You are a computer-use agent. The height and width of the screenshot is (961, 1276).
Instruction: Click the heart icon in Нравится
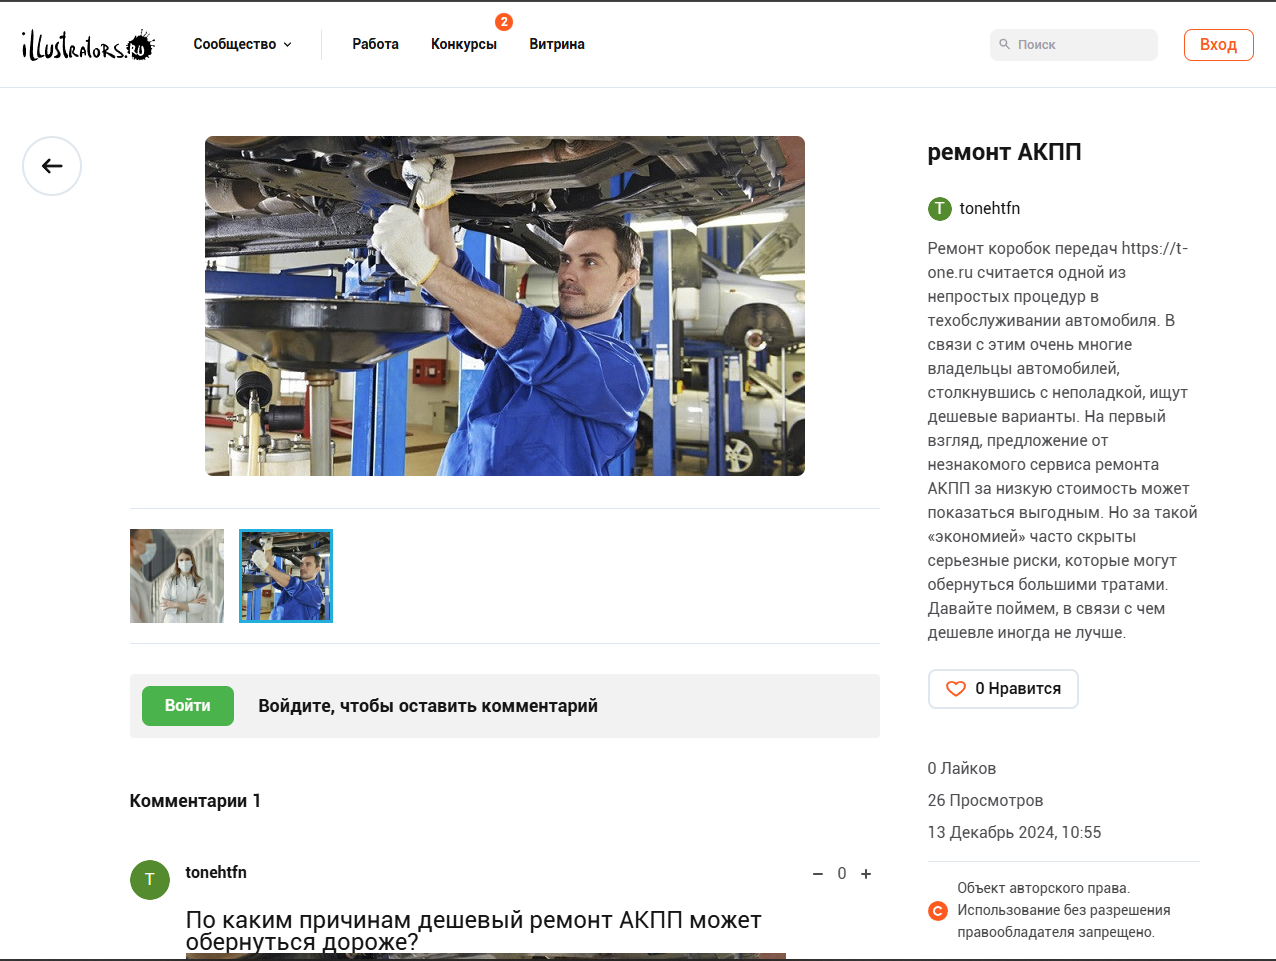956,689
